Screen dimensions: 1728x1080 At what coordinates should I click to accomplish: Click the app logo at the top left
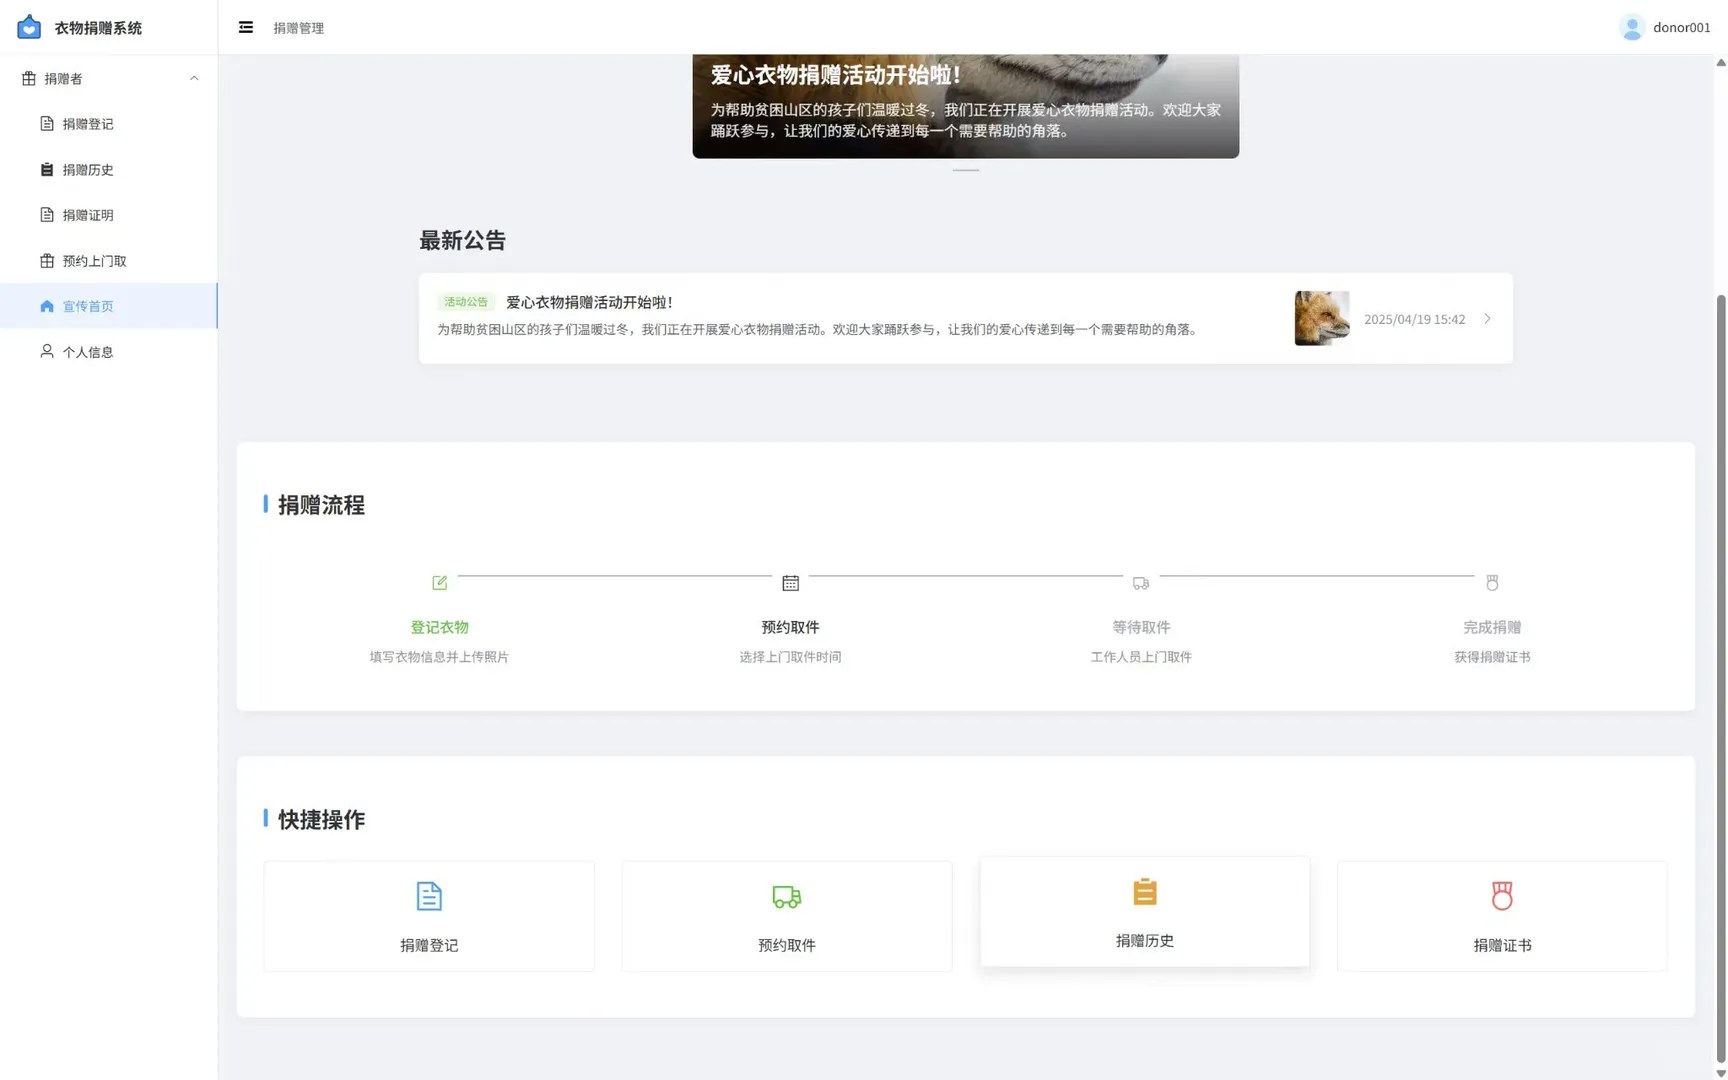[x=28, y=26]
